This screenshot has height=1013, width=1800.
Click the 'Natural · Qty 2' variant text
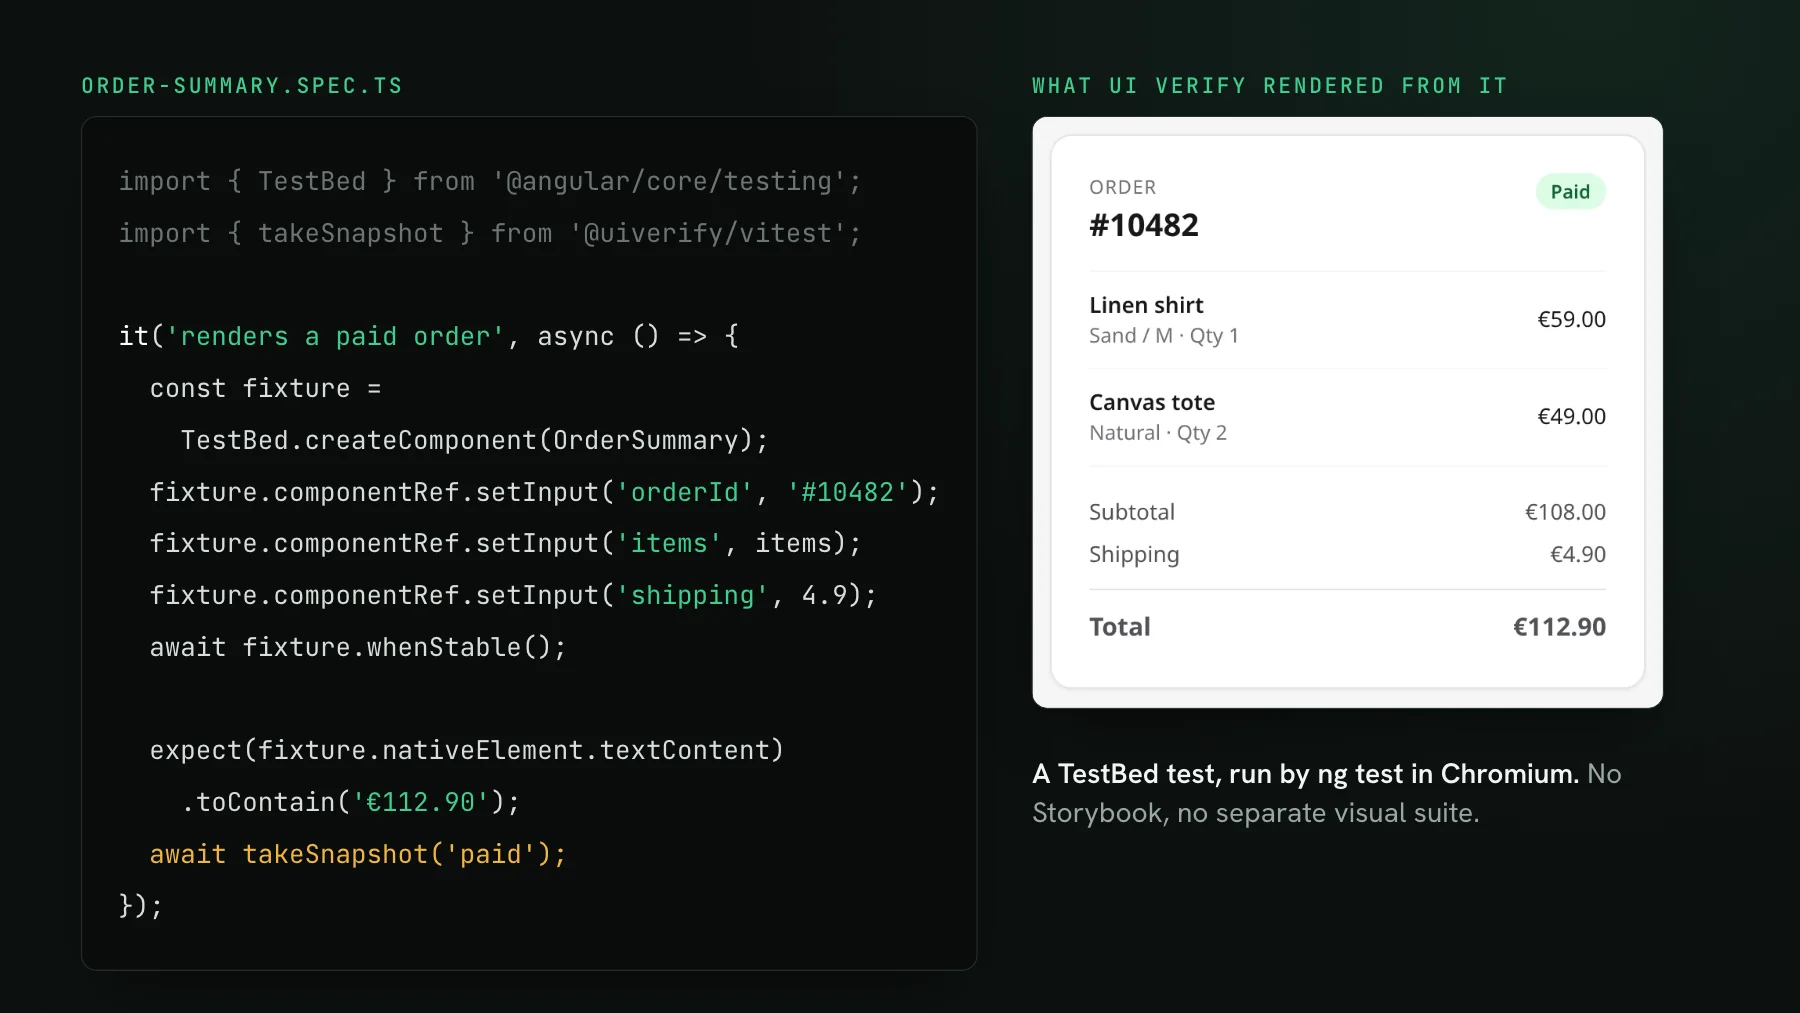[1158, 433]
